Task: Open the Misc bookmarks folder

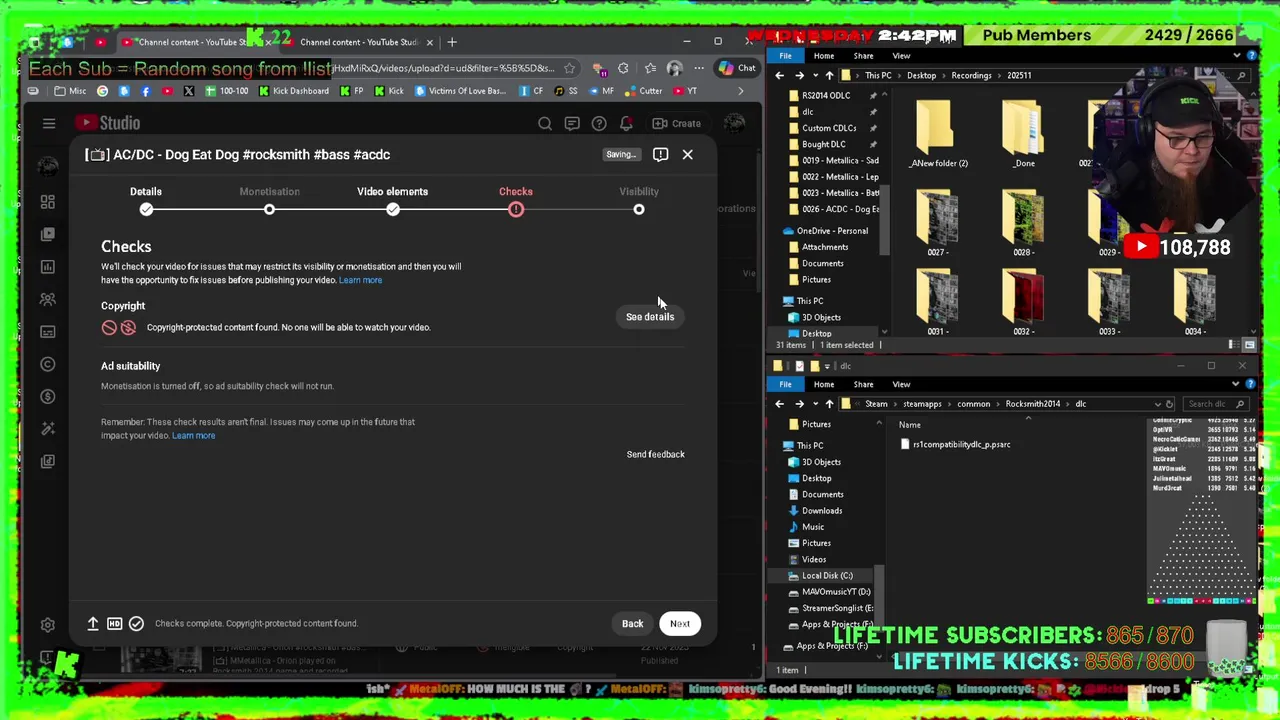Action: (x=70, y=91)
